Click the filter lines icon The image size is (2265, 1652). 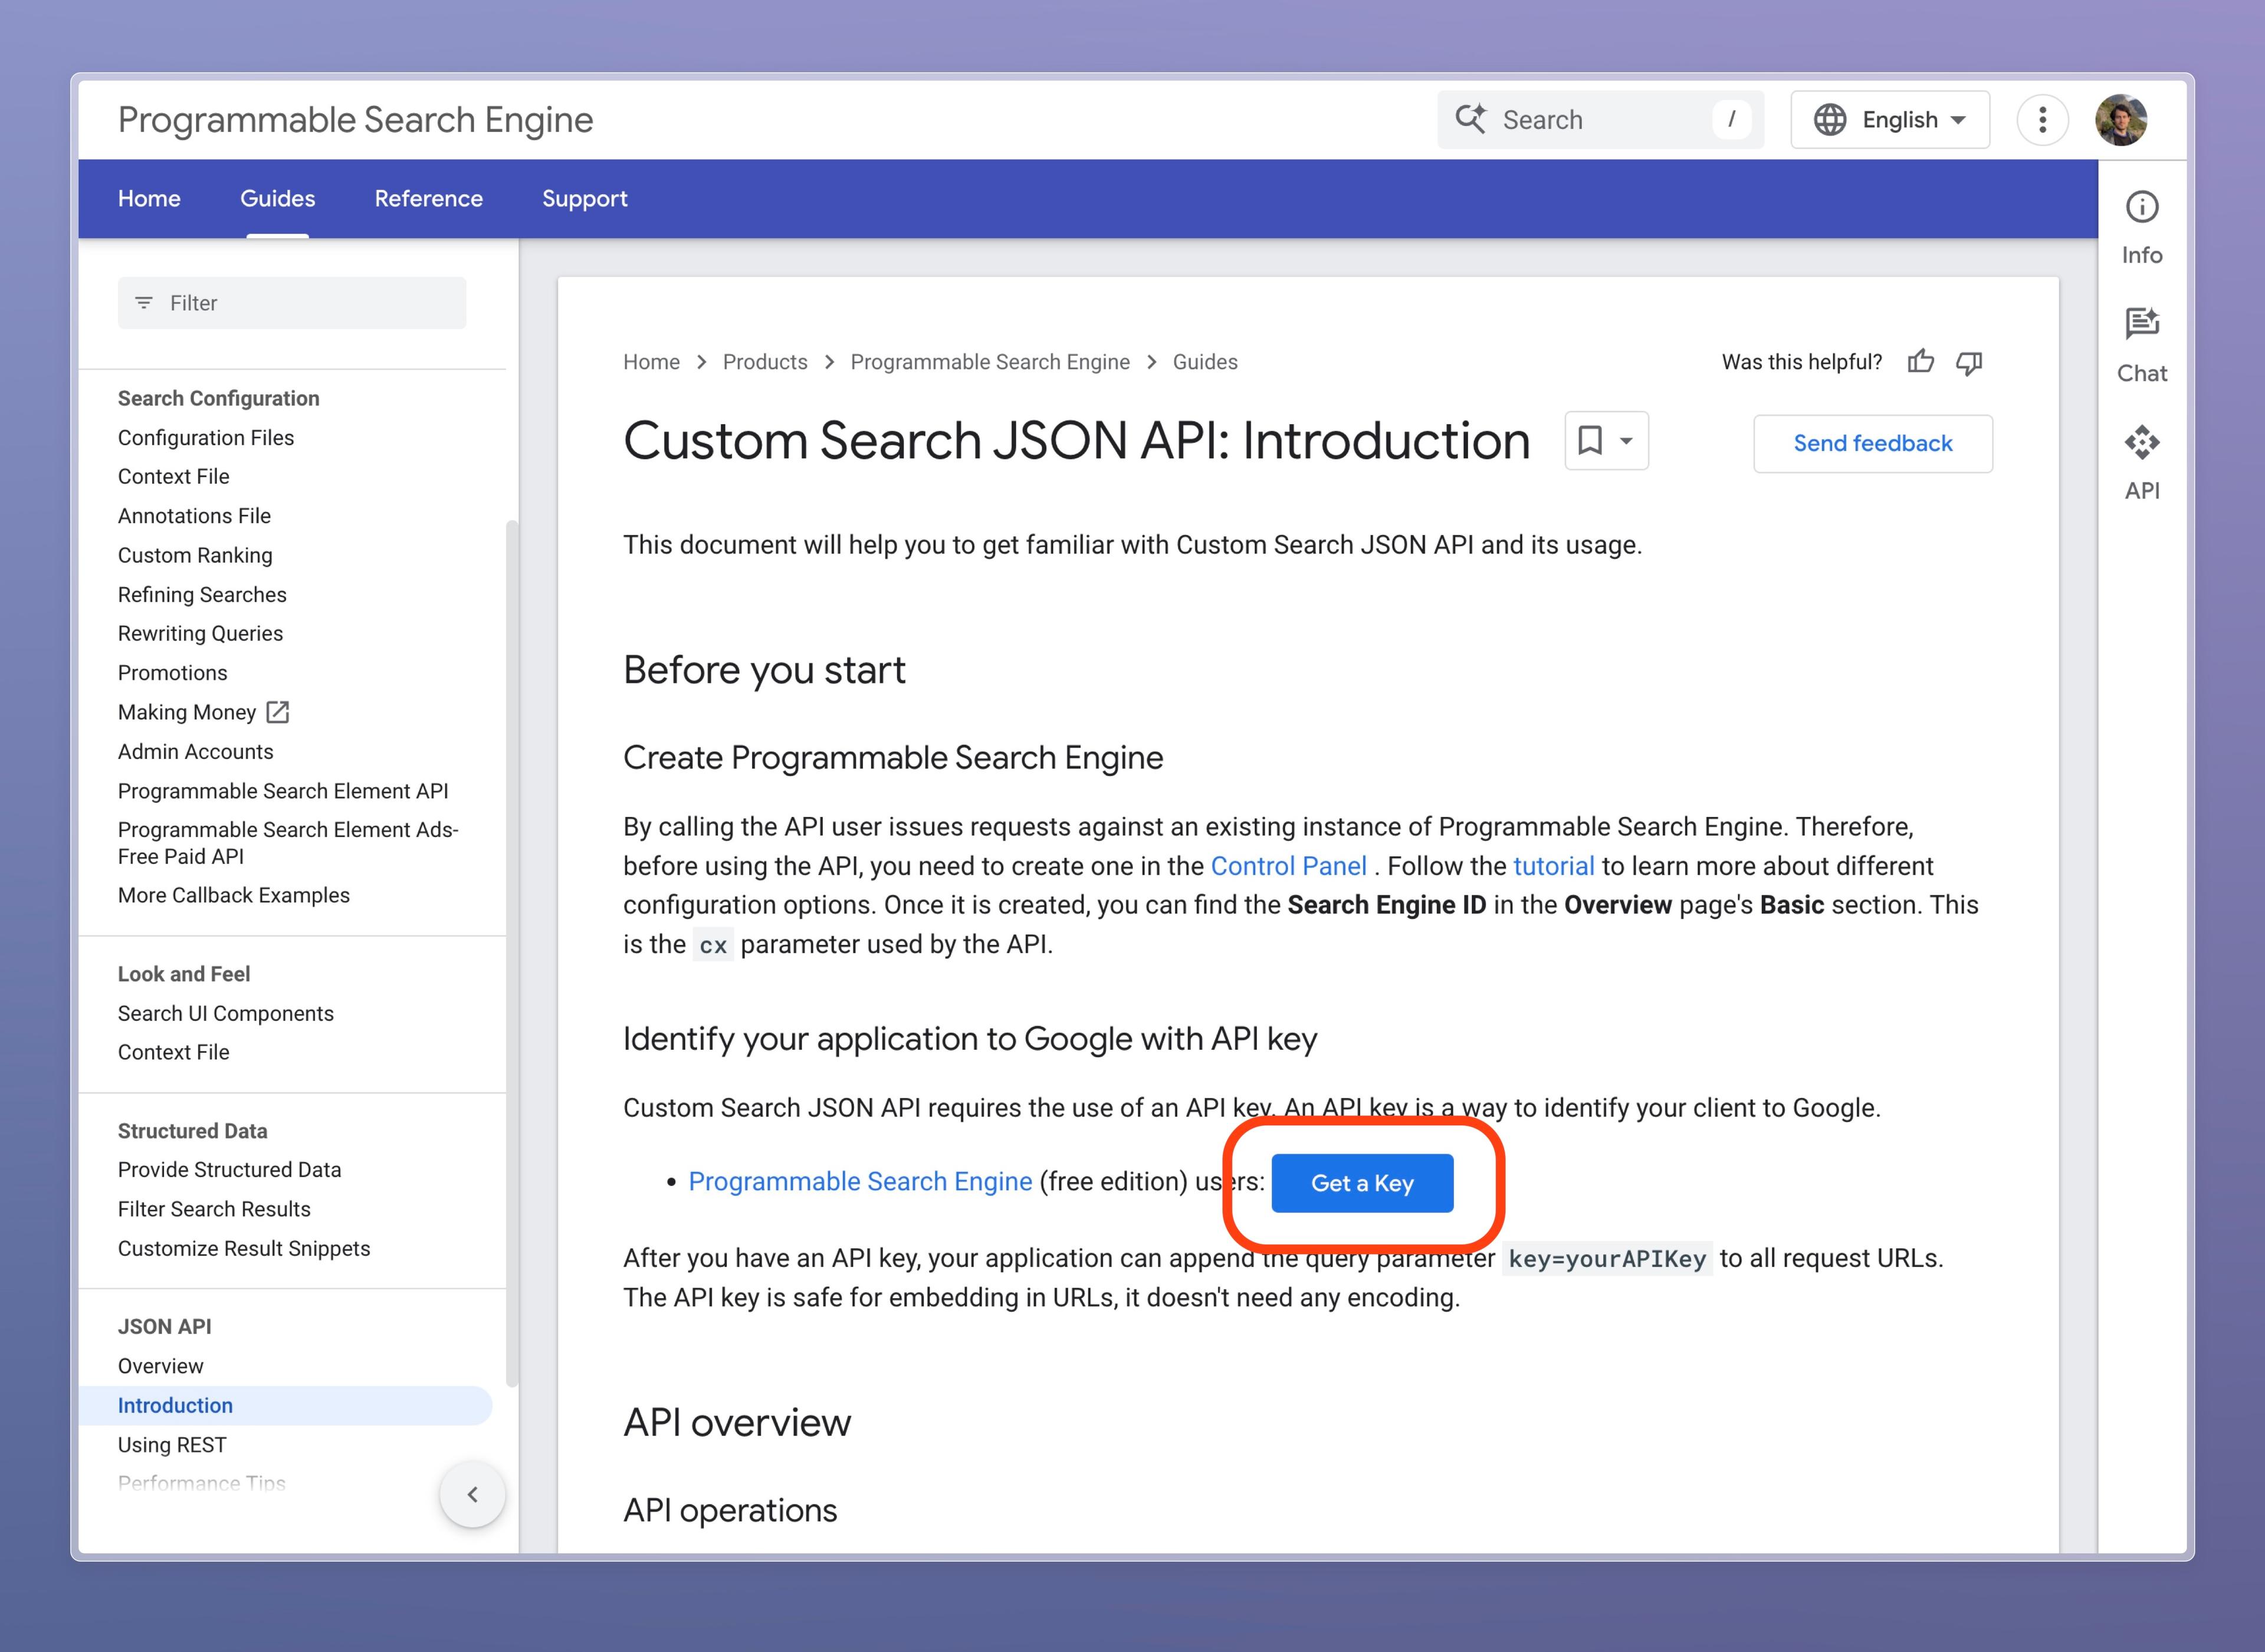144,302
